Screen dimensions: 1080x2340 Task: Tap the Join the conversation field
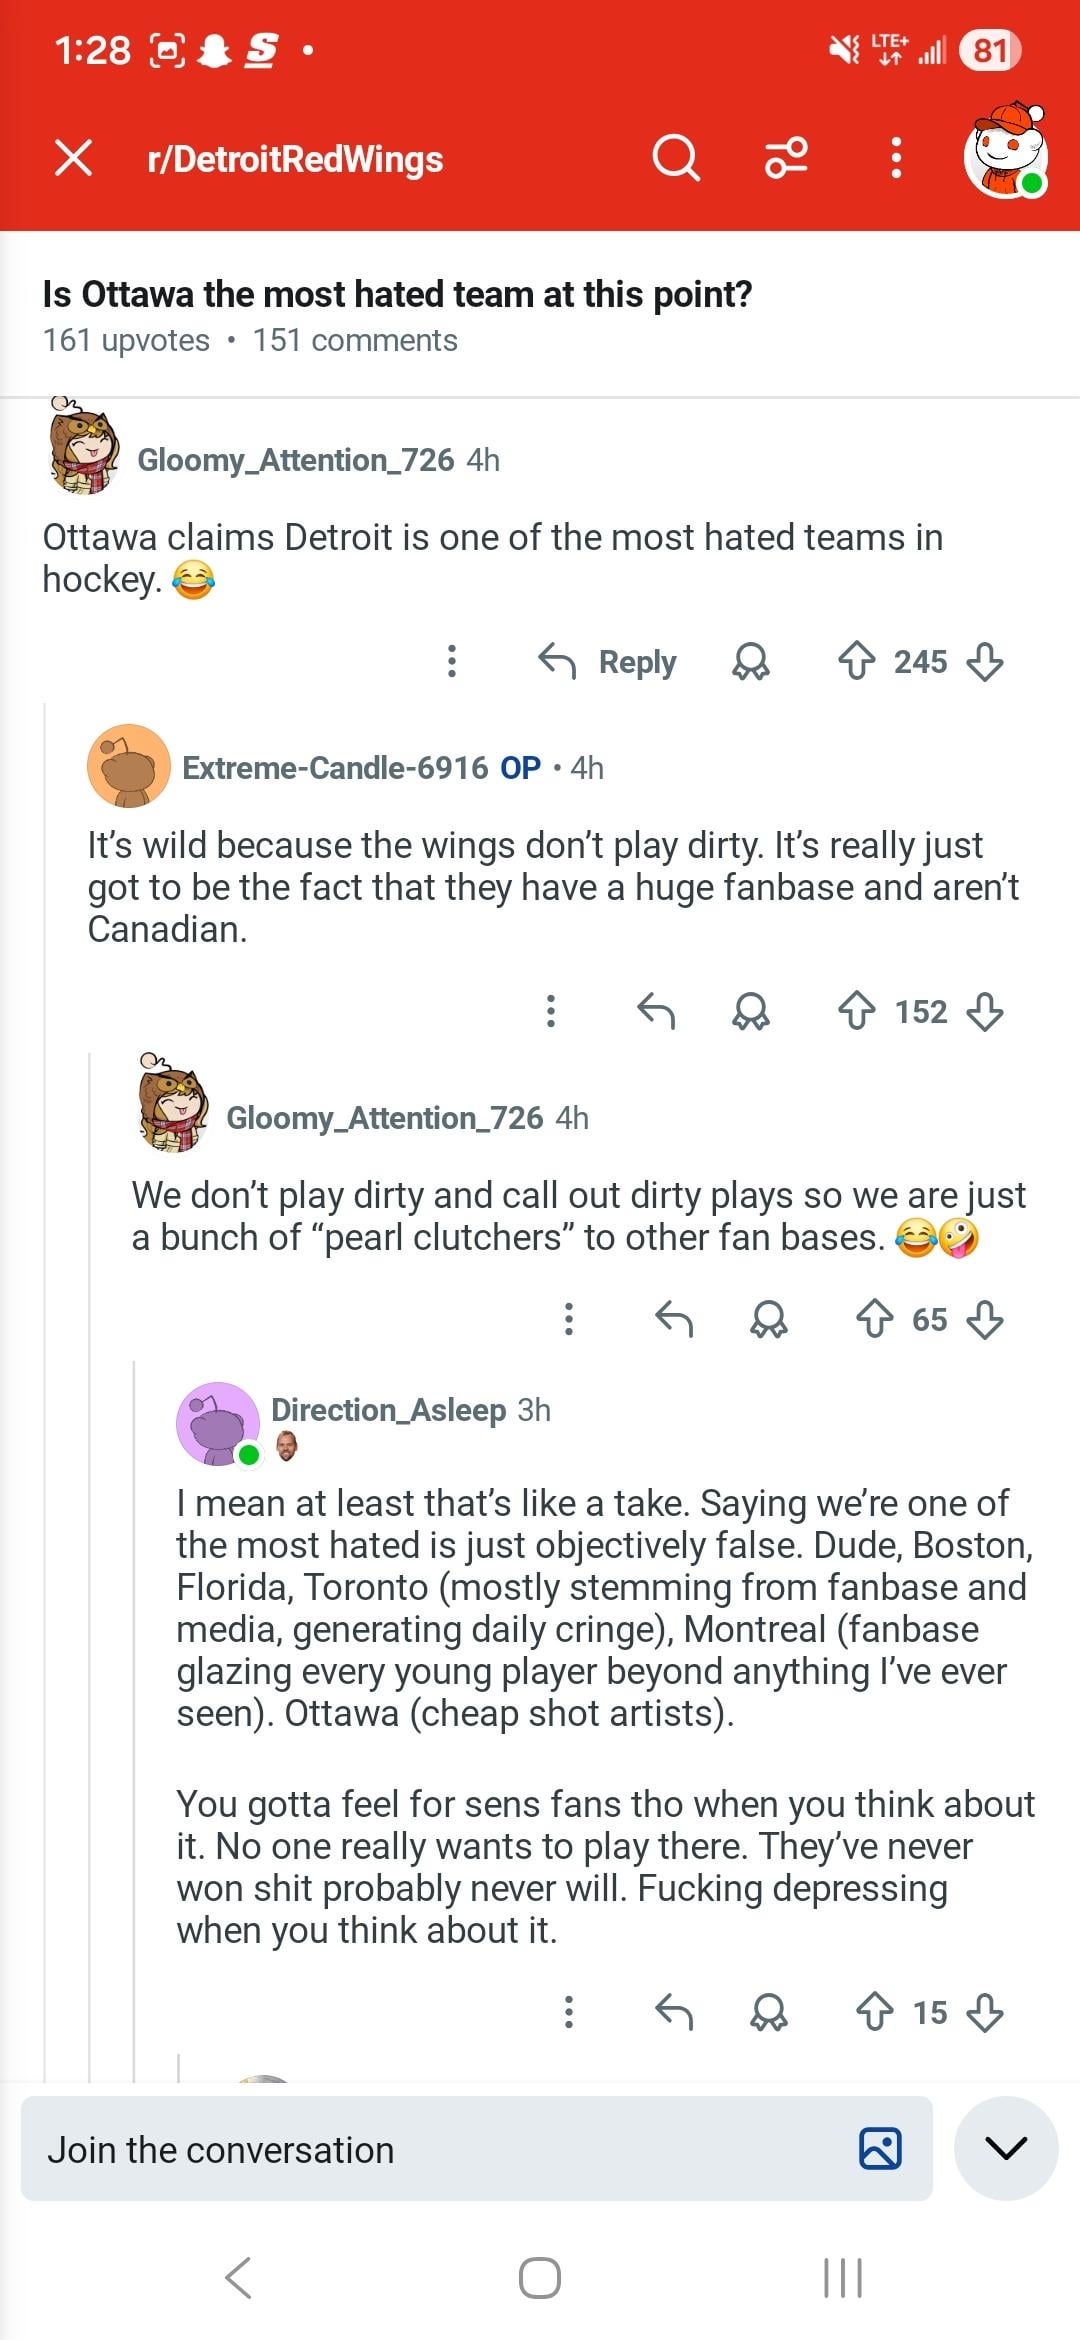[x=430, y=2150]
